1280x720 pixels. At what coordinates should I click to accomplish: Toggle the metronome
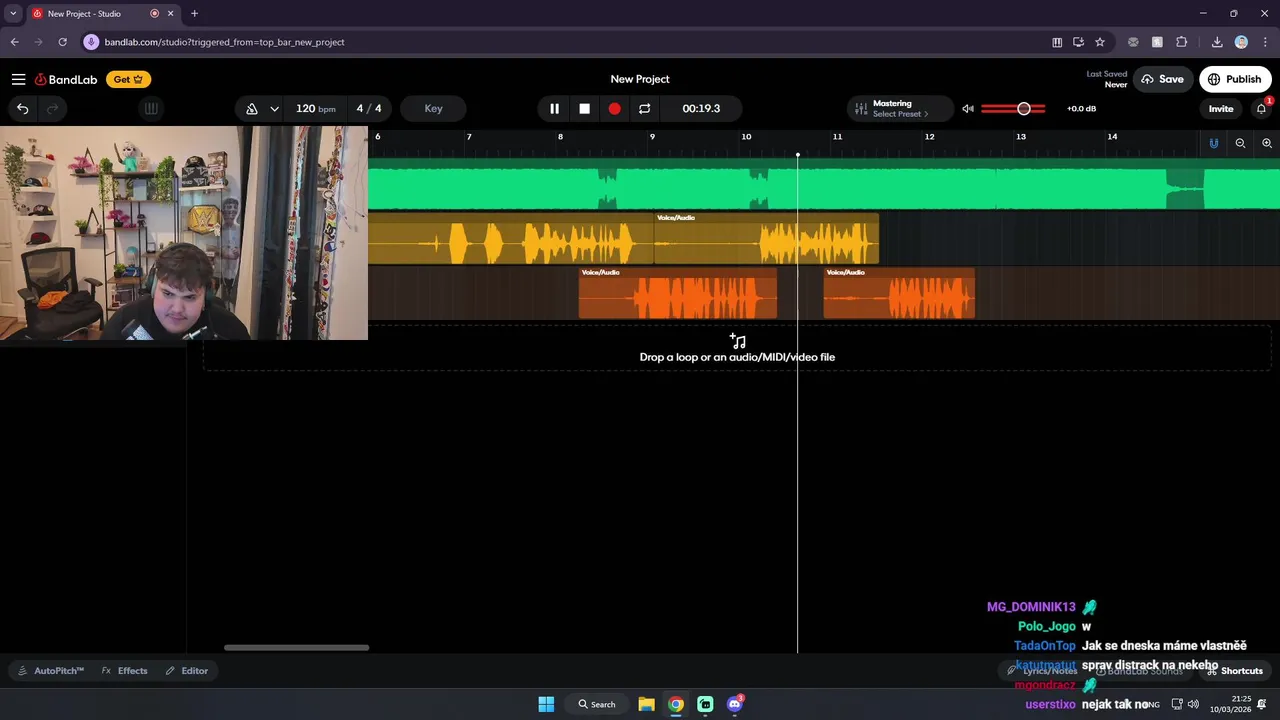[252, 108]
